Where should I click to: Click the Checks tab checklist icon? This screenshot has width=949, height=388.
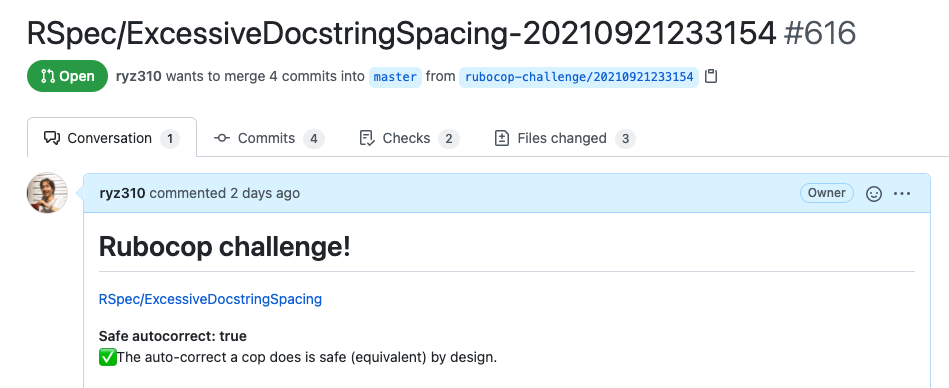pyautogui.click(x=367, y=138)
